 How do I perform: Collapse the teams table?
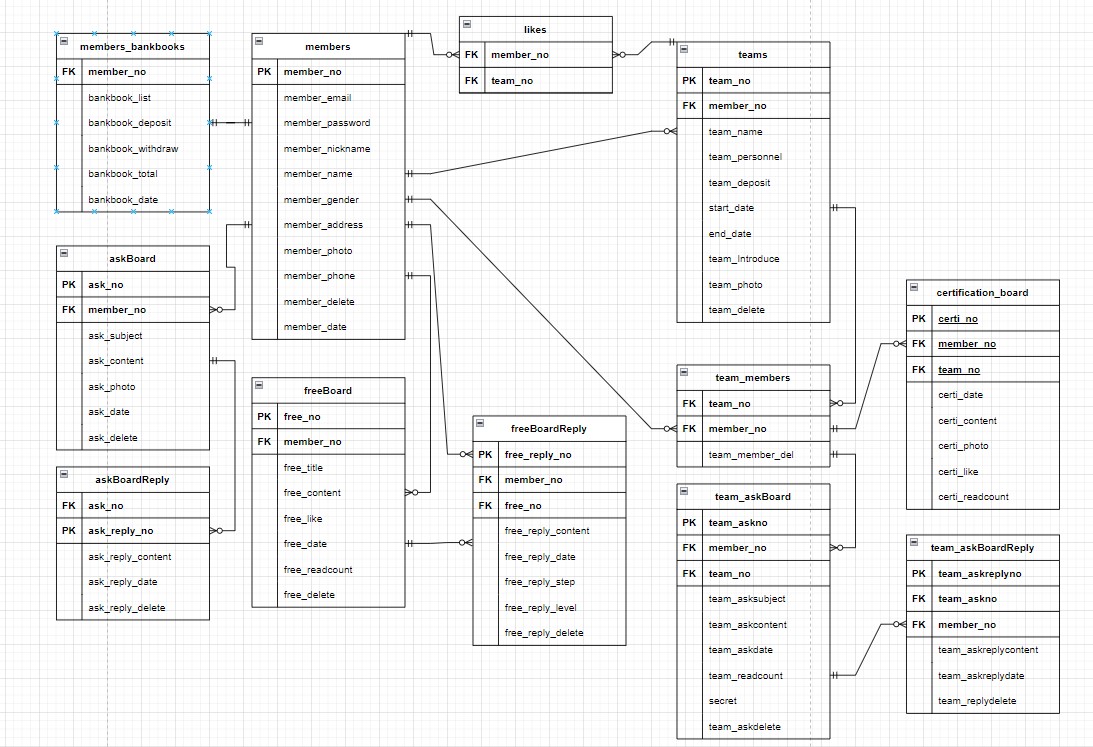pos(685,49)
